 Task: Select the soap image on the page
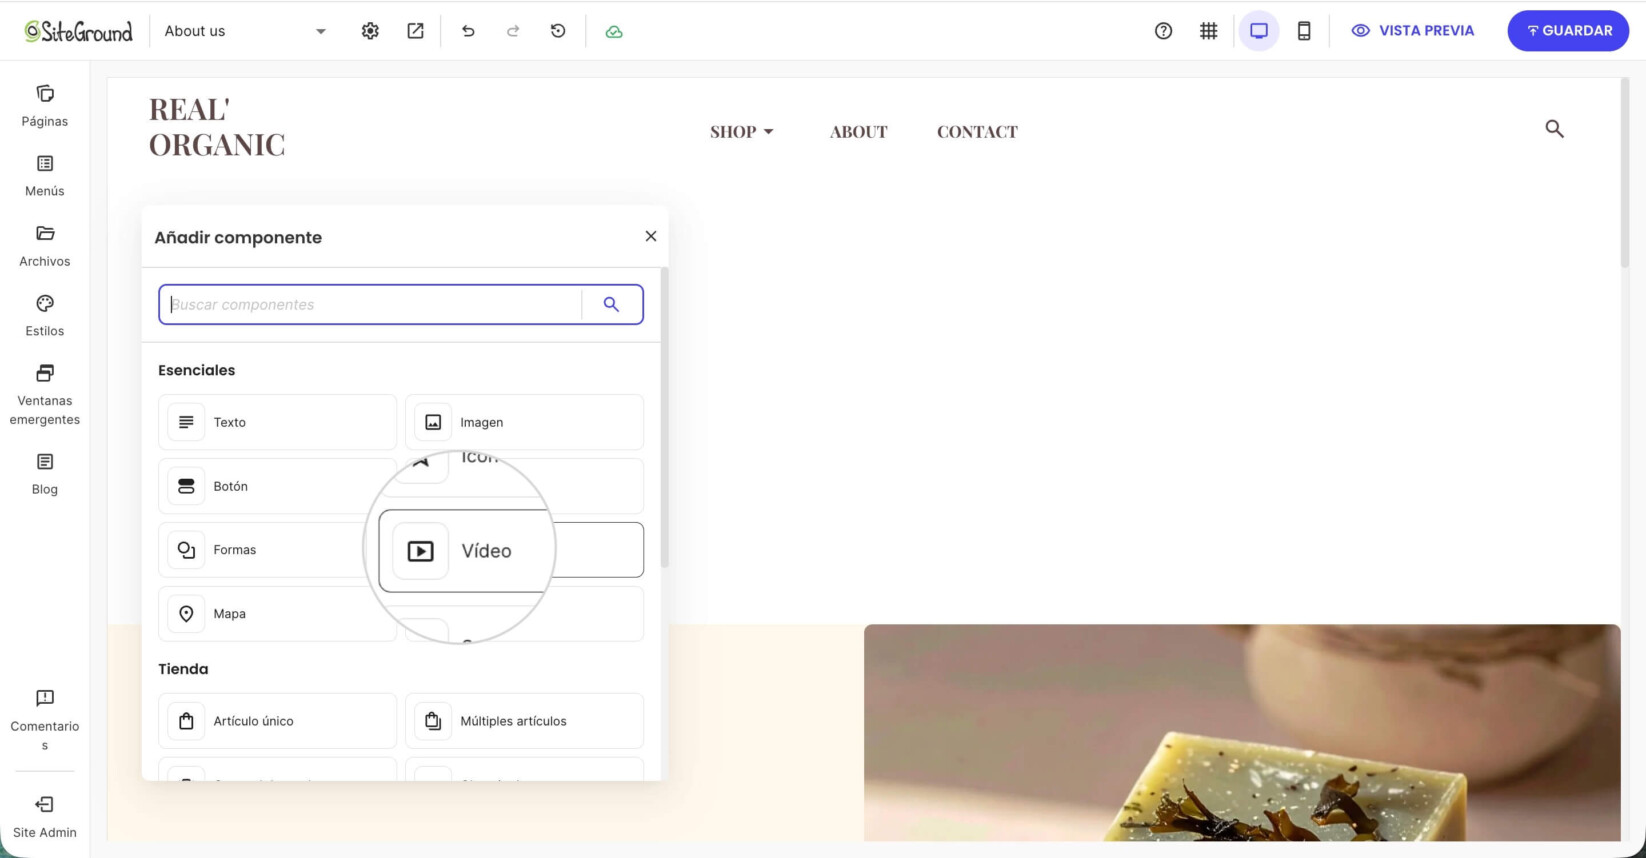click(1242, 733)
